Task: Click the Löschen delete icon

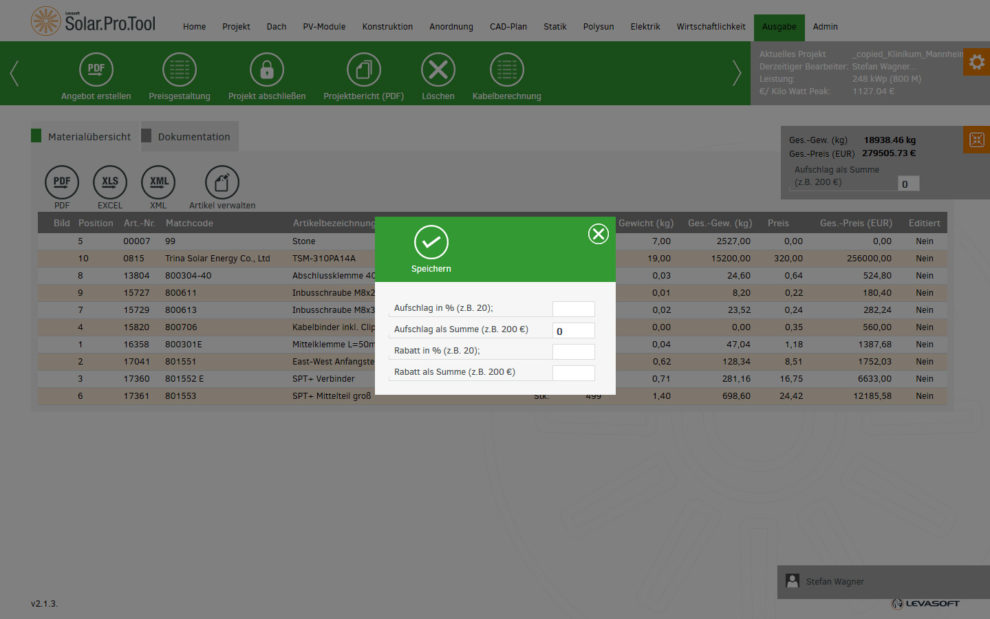Action: click(438, 70)
